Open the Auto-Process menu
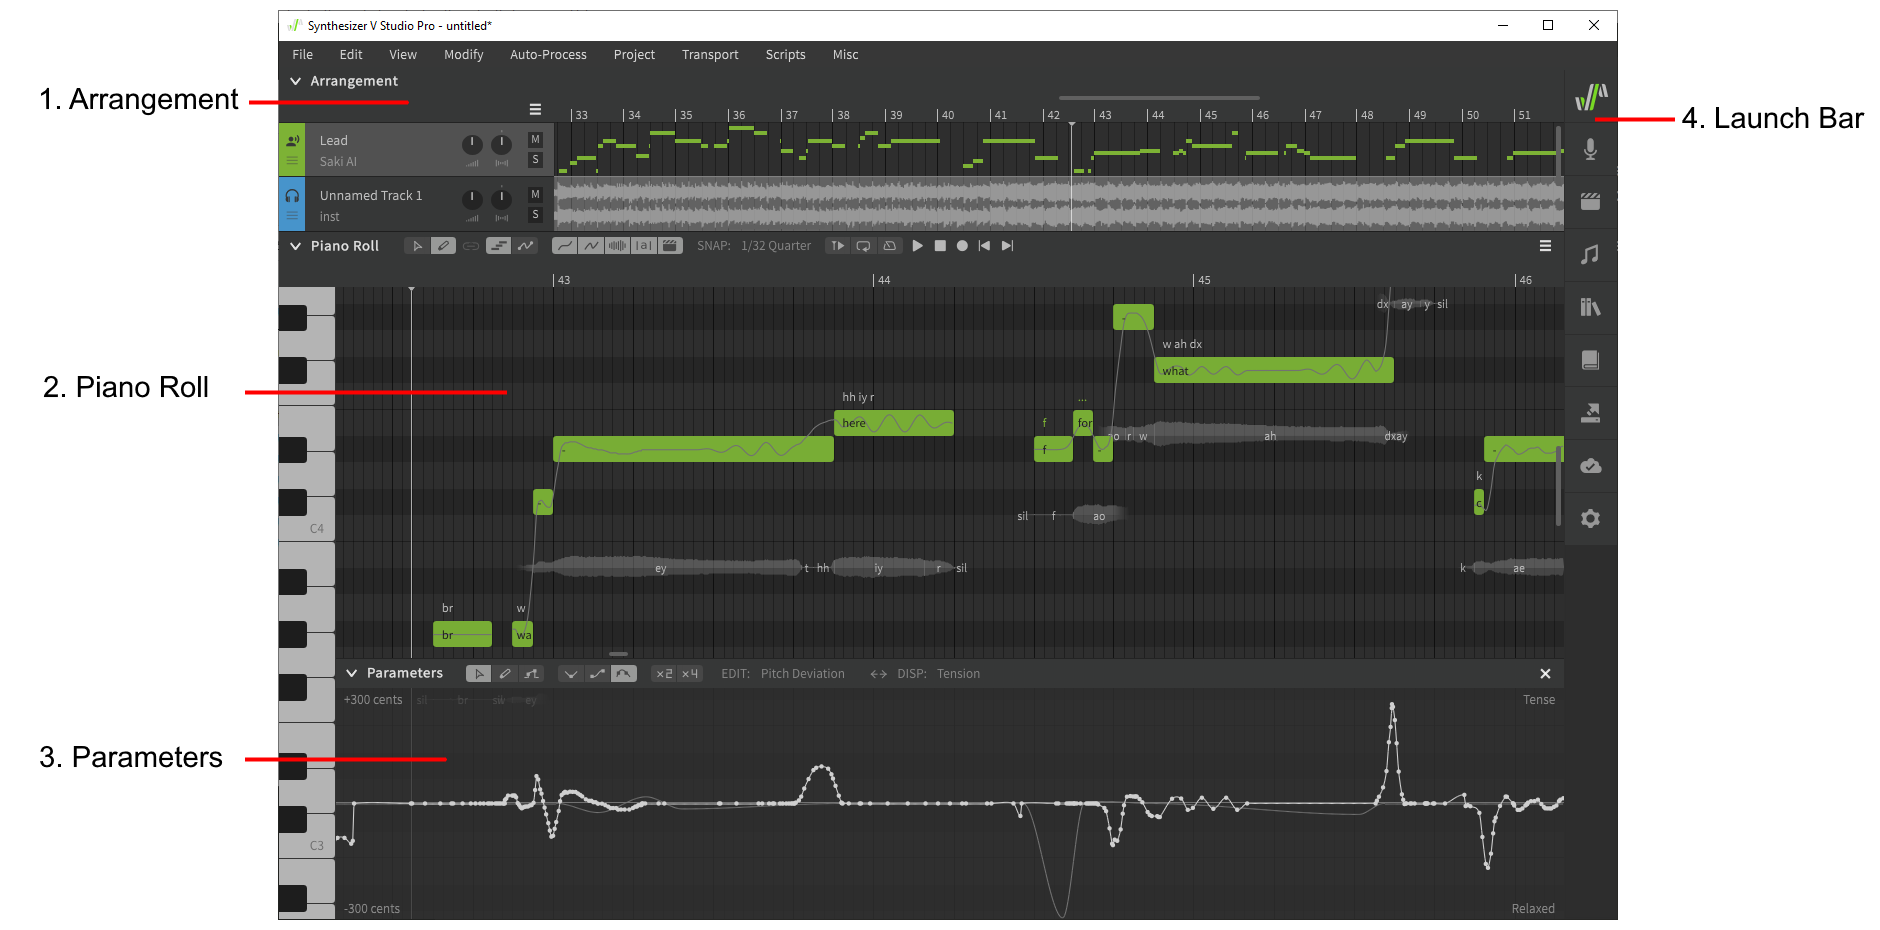1880x930 pixels. point(548,55)
